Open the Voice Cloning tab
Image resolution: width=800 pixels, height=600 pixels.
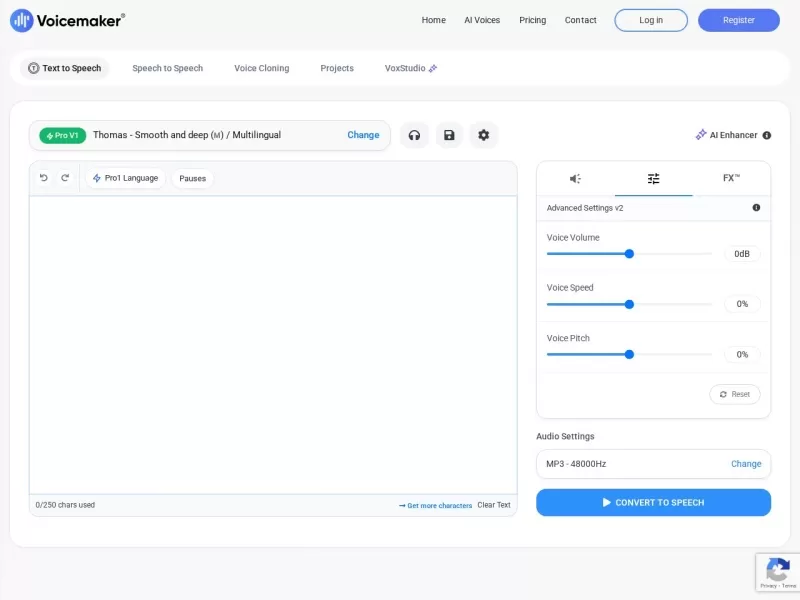(261, 68)
